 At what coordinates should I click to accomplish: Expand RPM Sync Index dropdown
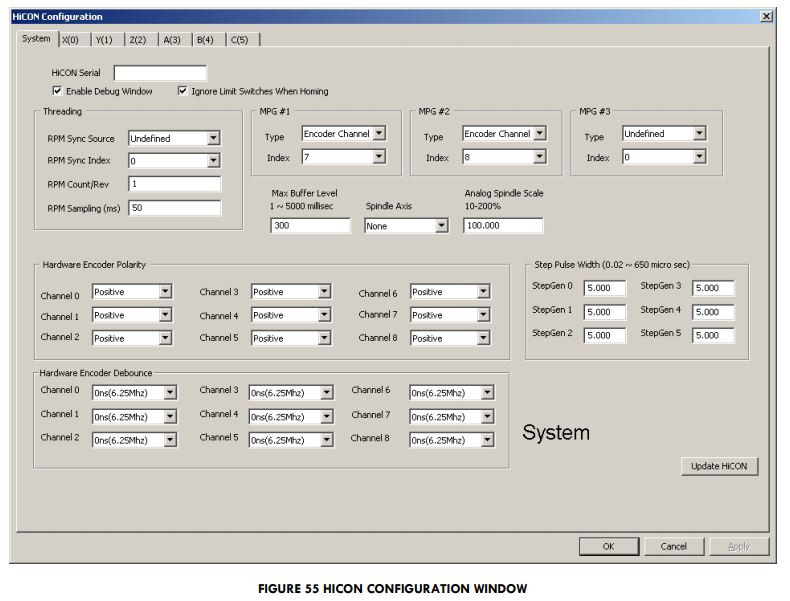coord(213,161)
